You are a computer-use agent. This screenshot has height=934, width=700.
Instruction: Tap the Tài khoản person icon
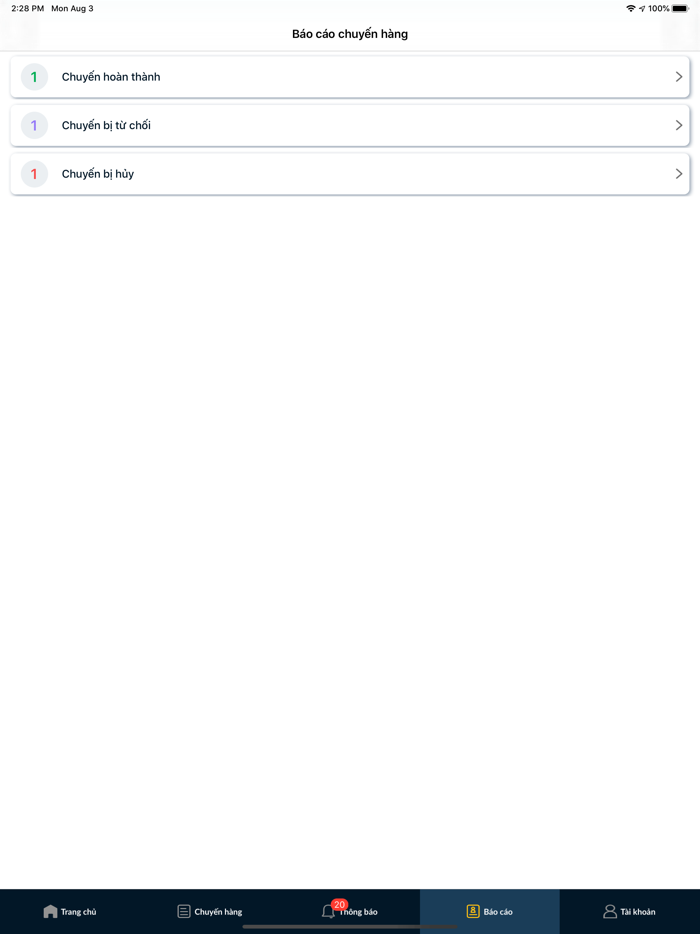[609, 911]
